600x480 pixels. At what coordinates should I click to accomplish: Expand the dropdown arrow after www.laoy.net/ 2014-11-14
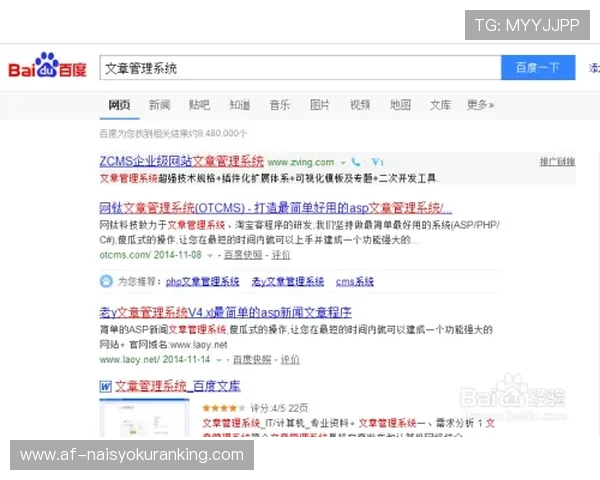coord(219,360)
